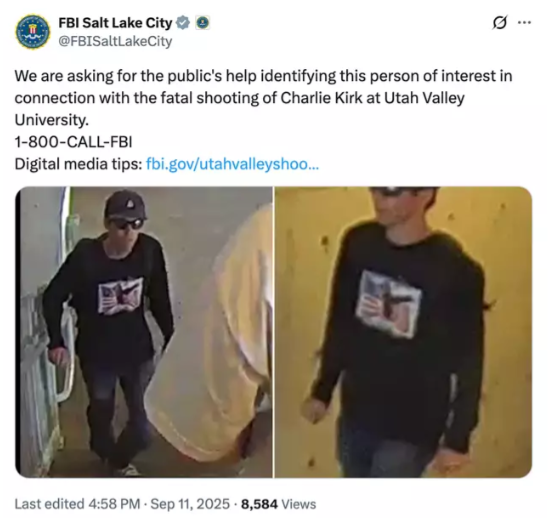Click the FBI Salt Lake City display name
Image resolution: width=552 pixels, height=518 pixels.
tap(115, 23)
